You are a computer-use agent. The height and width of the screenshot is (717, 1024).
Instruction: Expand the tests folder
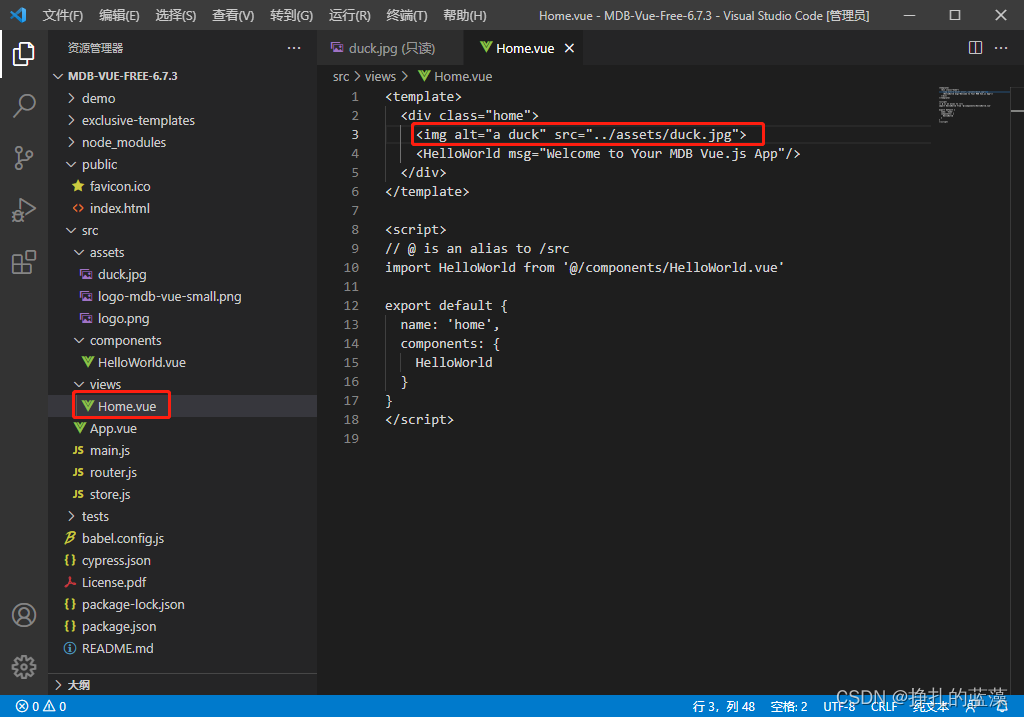click(x=95, y=517)
